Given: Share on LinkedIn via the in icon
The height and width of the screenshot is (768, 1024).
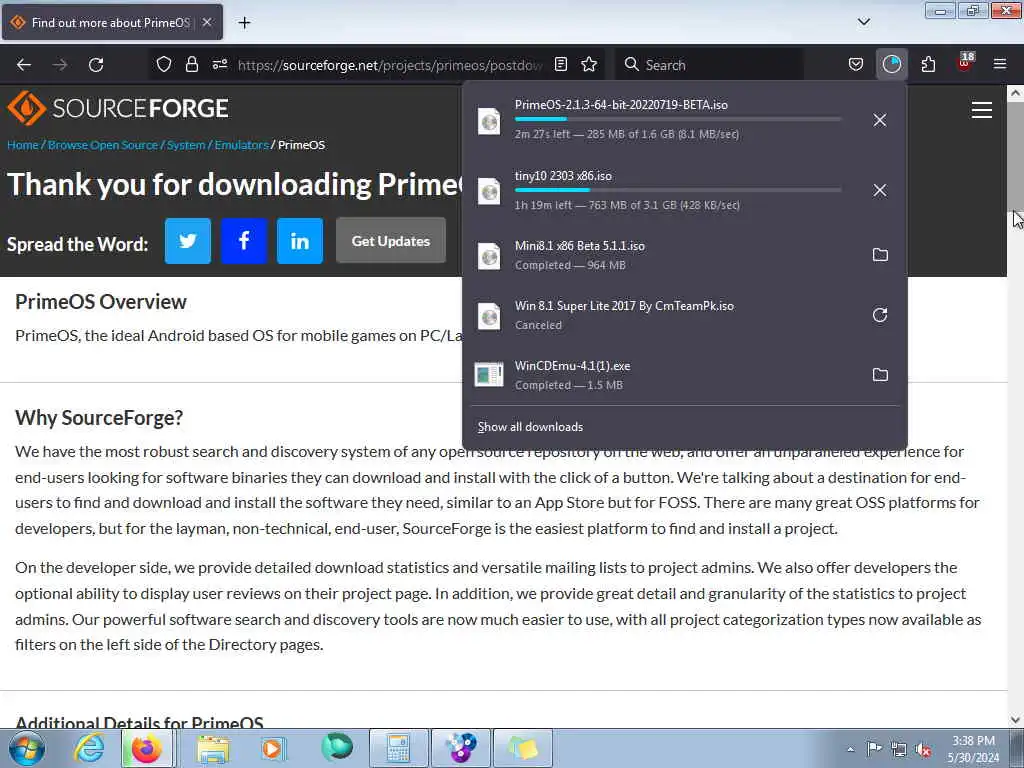Looking at the screenshot, I should pyautogui.click(x=300, y=241).
